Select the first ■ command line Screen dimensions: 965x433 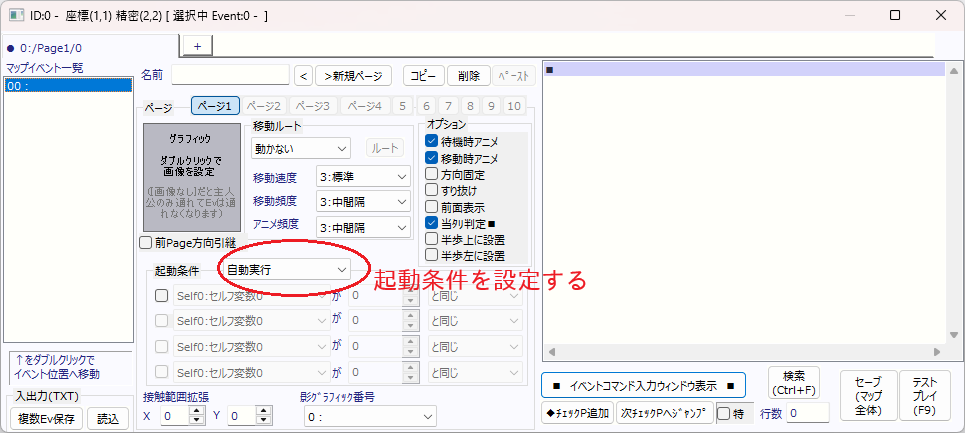pos(744,70)
